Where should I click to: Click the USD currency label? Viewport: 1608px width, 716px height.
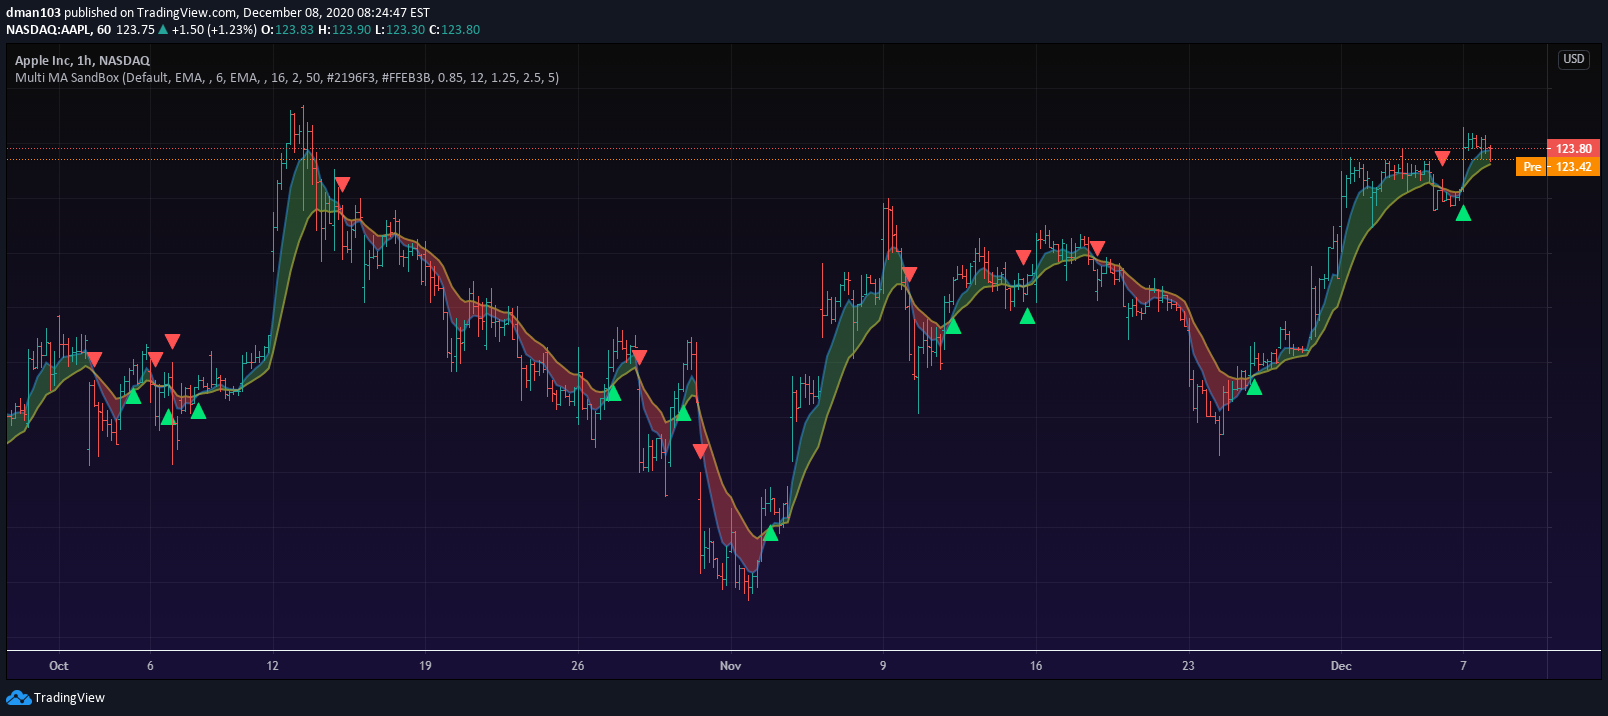pyautogui.click(x=1574, y=59)
